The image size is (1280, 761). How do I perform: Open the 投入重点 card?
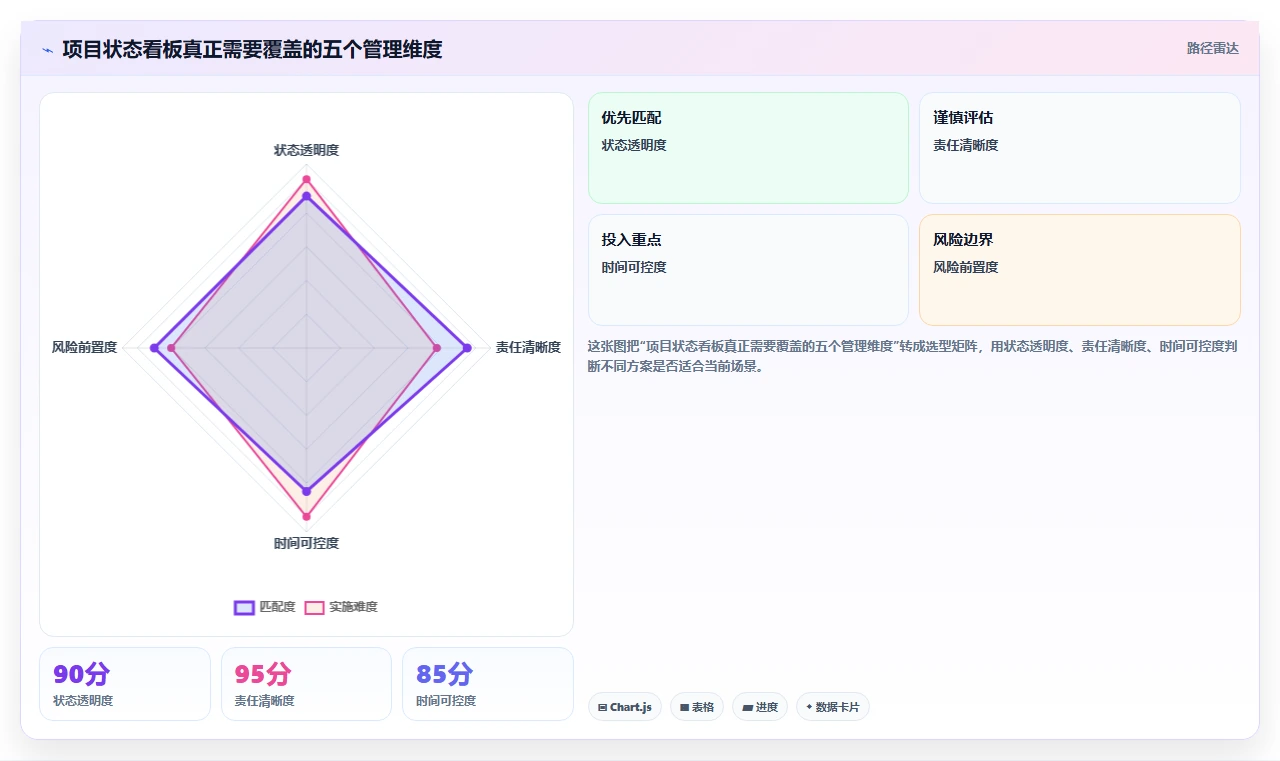pyautogui.click(x=748, y=270)
